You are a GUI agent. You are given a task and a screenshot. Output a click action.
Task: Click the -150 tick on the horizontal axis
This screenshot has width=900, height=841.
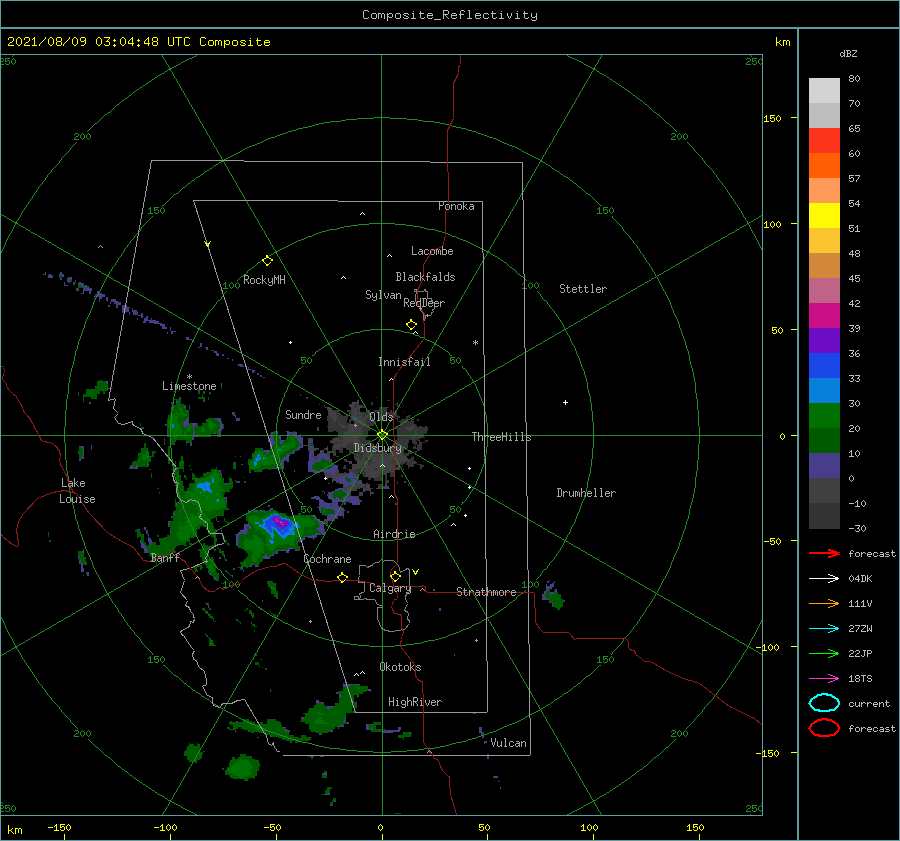click(59, 828)
